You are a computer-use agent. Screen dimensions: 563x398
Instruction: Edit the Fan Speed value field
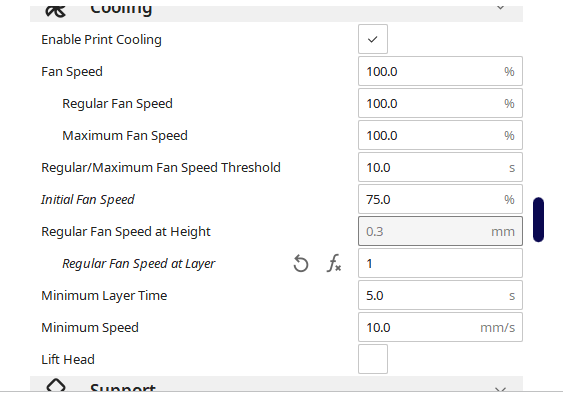click(440, 71)
